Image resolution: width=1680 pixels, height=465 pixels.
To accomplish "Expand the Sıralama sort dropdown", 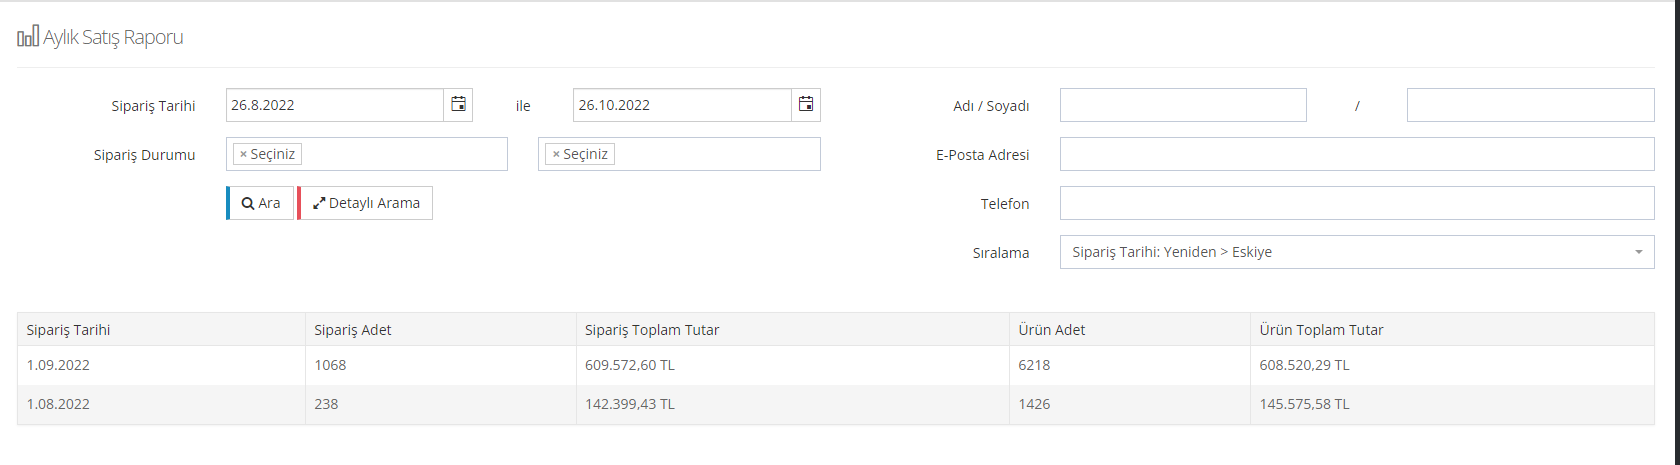I will (1357, 252).
